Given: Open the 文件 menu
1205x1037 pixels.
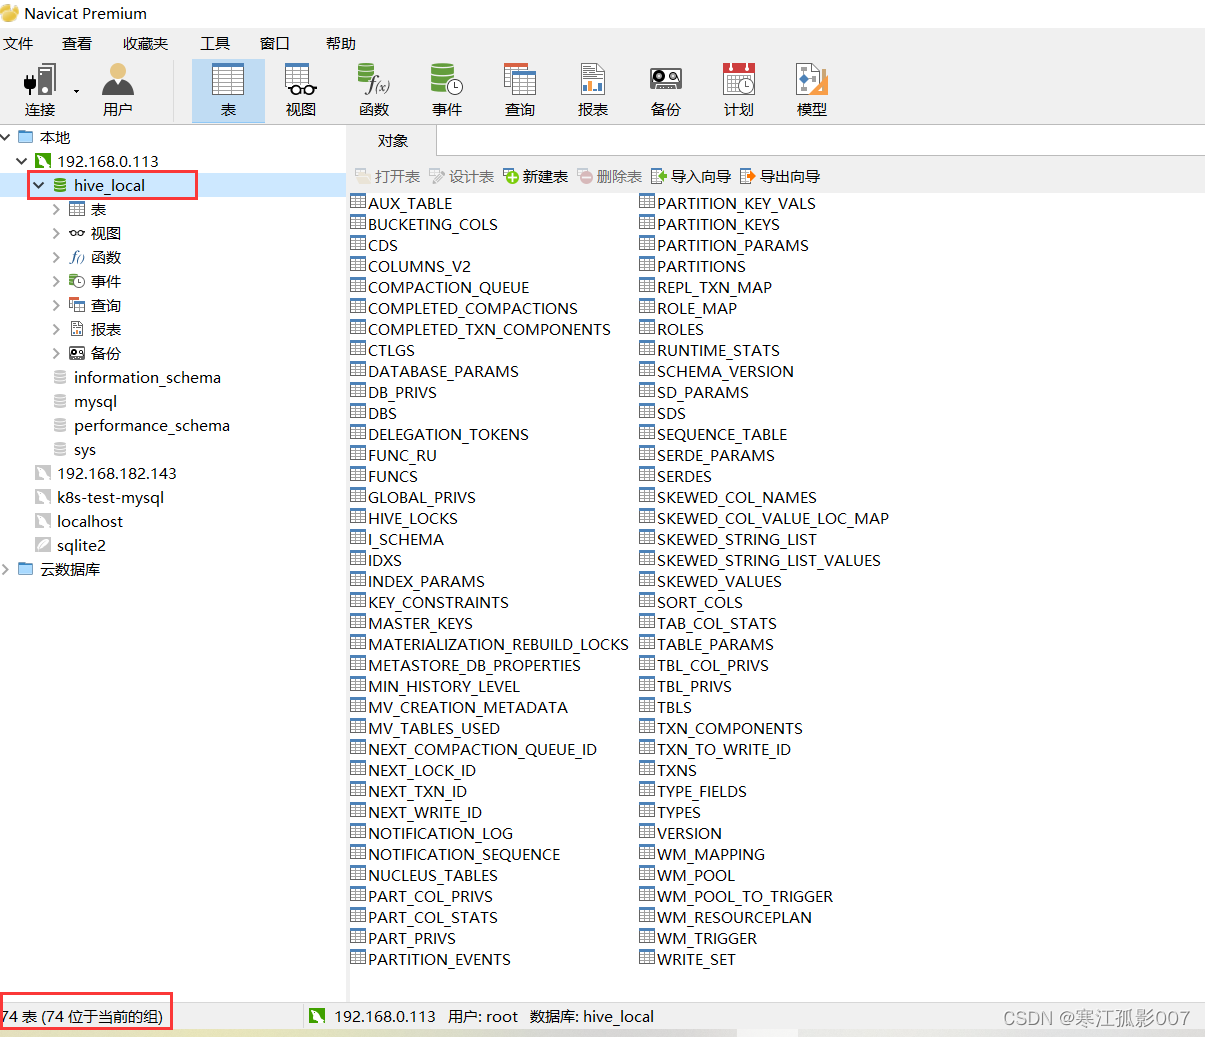Looking at the screenshot, I should coord(18,43).
